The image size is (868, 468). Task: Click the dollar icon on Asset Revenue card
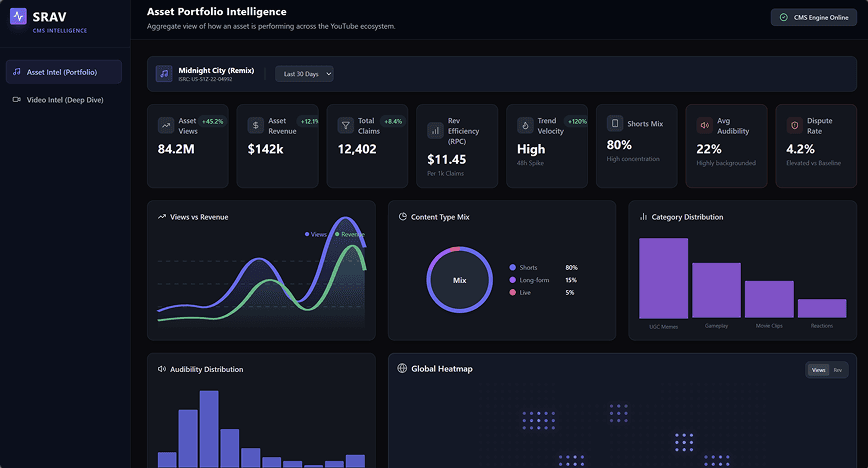(x=255, y=125)
